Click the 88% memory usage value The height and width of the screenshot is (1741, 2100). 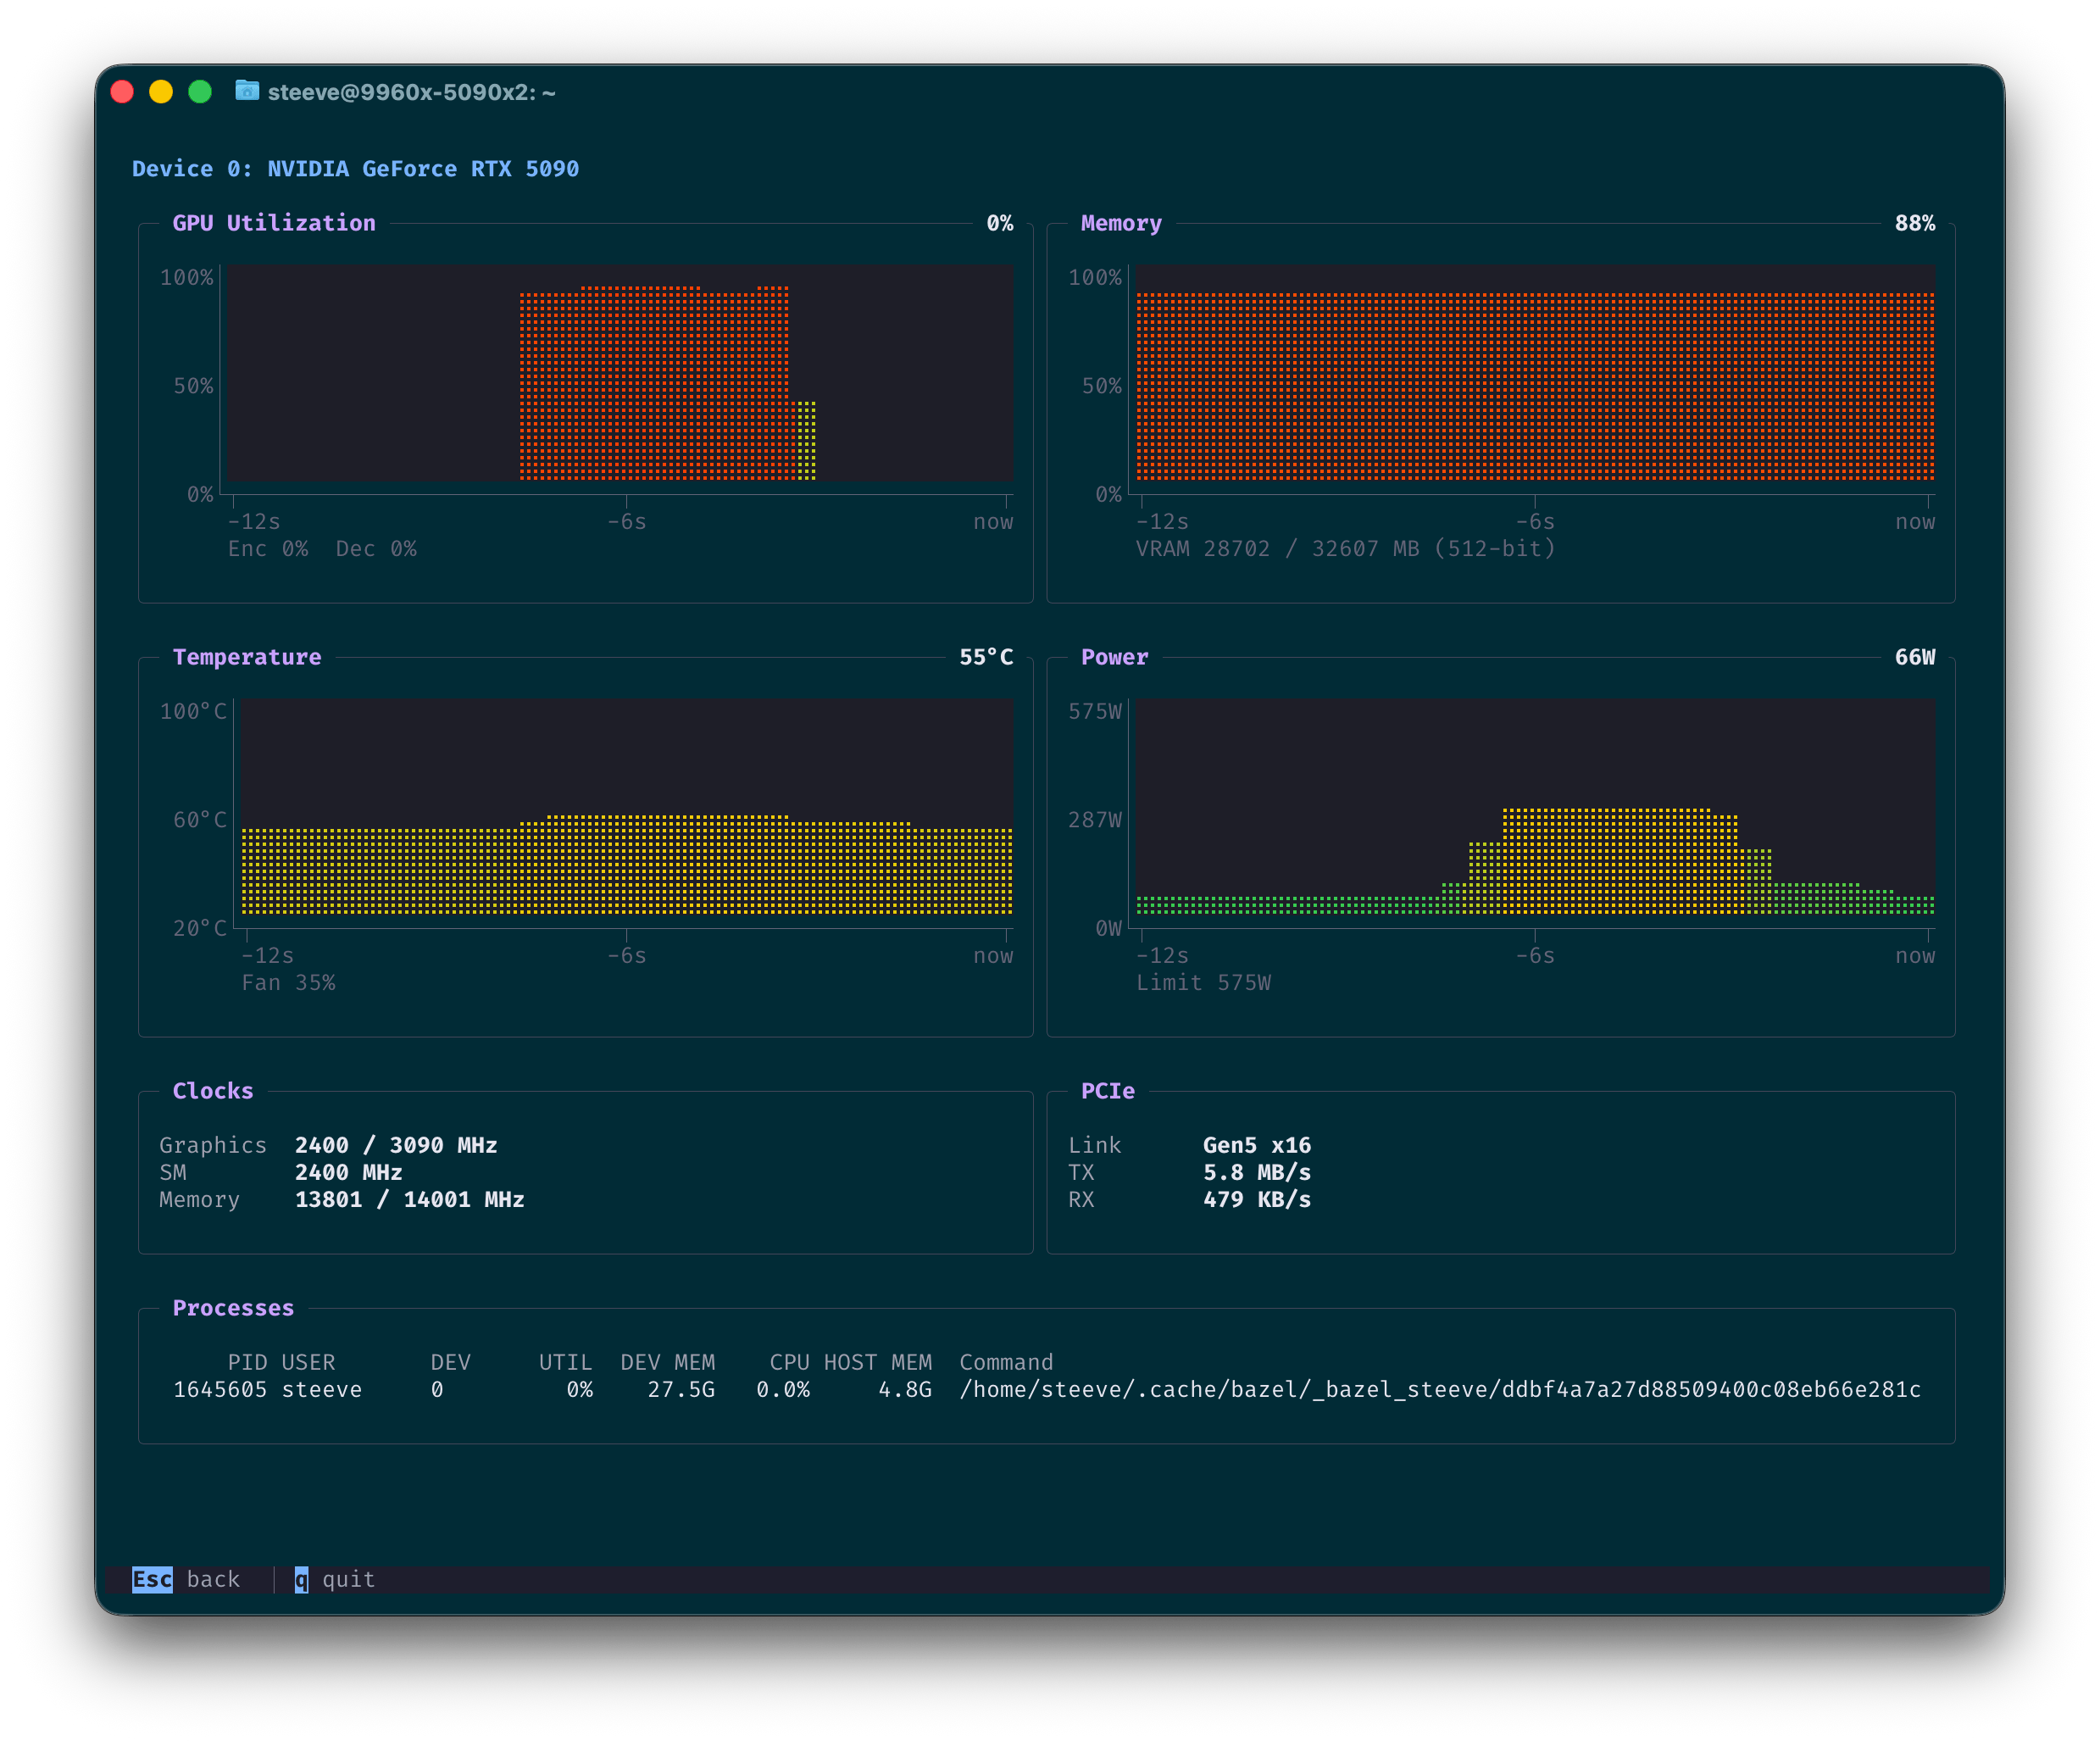[x=1914, y=223]
